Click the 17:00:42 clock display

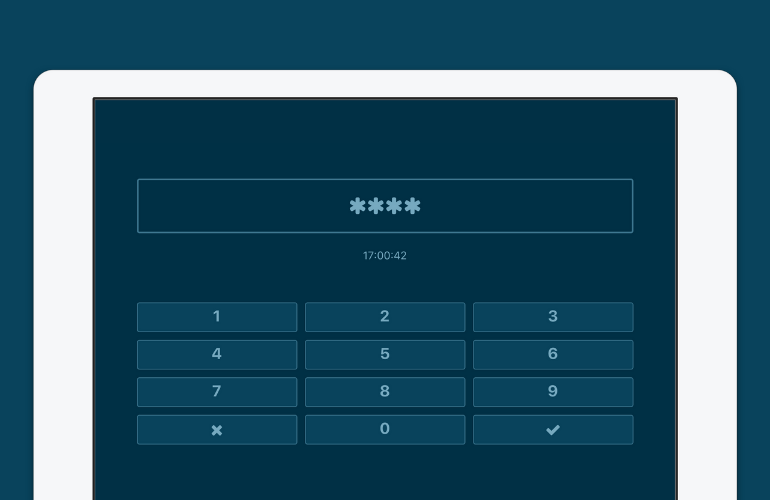[x=385, y=256]
